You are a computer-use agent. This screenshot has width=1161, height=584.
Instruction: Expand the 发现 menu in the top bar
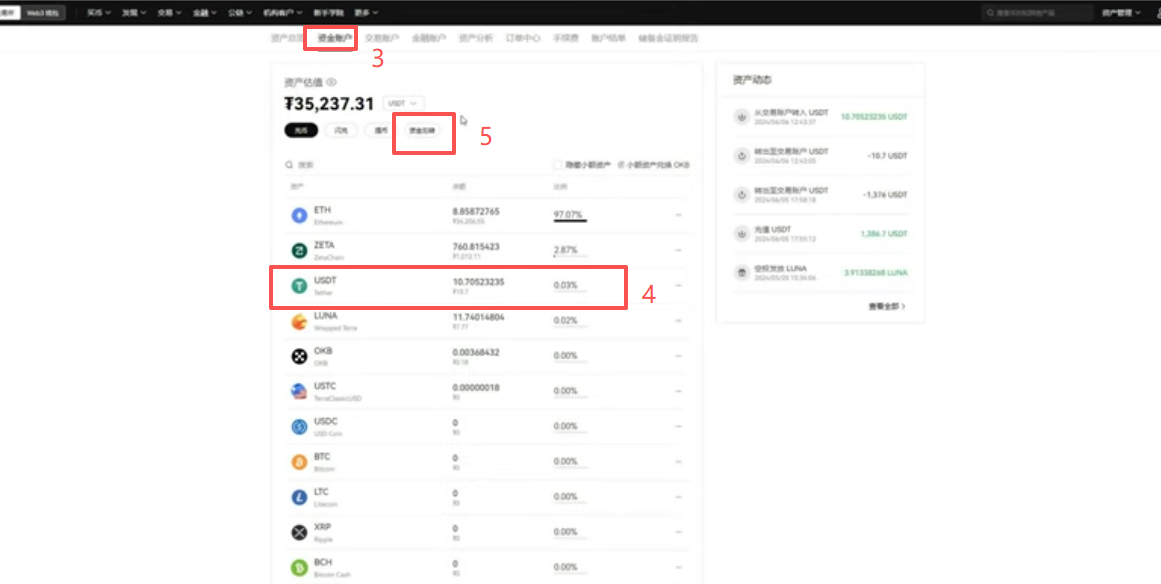click(134, 13)
